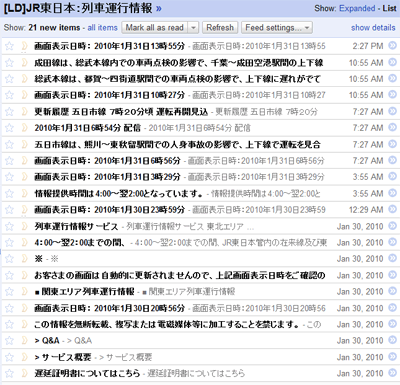The width and height of the screenshot is (400, 385).
Task: Click the 12:29 AM timestamp
Action: tap(366, 210)
